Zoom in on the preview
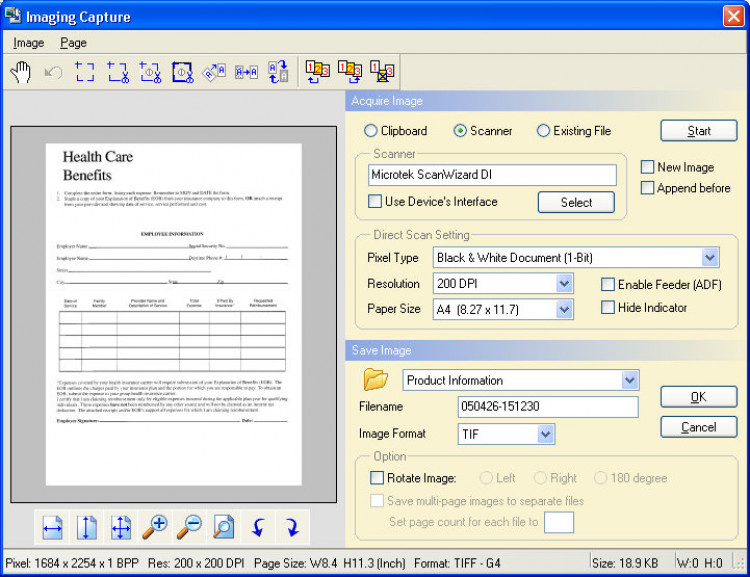Viewport: 750px width, 577px height. click(x=155, y=528)
